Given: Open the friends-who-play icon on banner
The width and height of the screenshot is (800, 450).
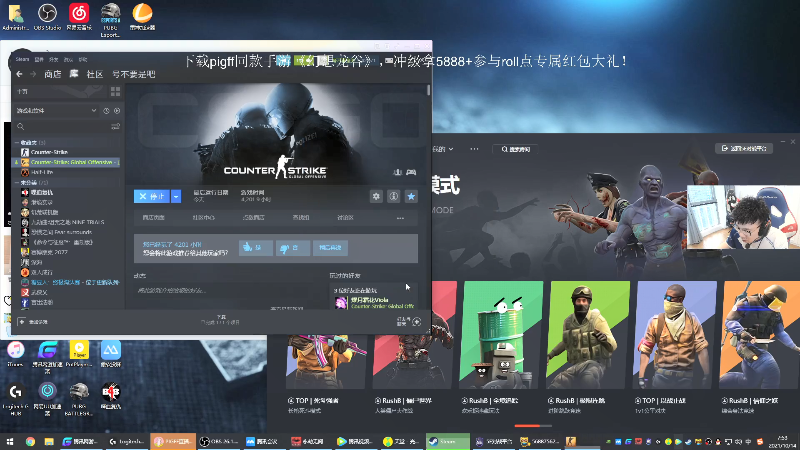Looking at the screenshot, I should [x=398, y=172].
